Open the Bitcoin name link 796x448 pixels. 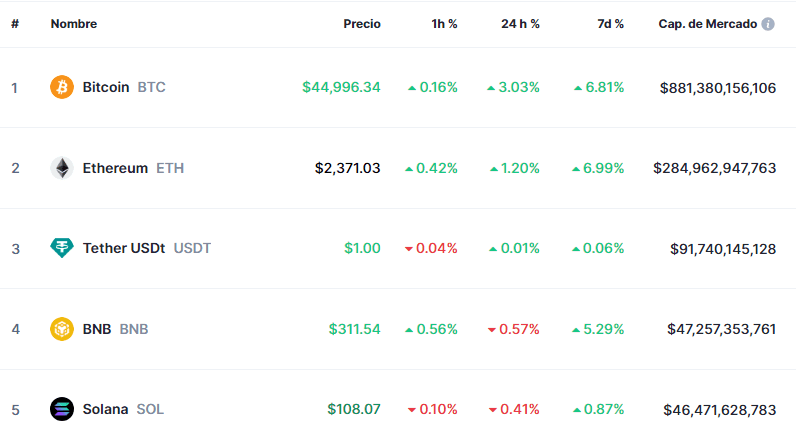click(x=106, y=87)
